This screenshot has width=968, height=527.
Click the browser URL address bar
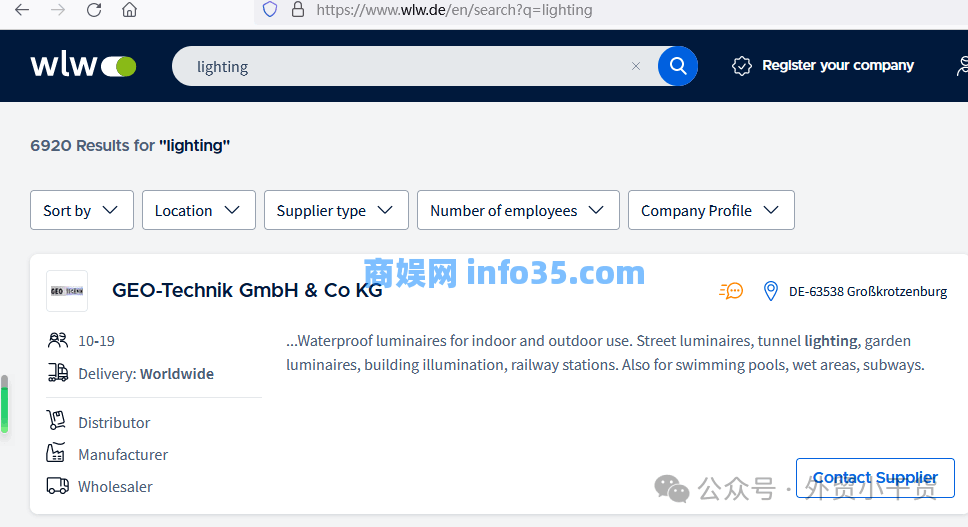point(454,10)
